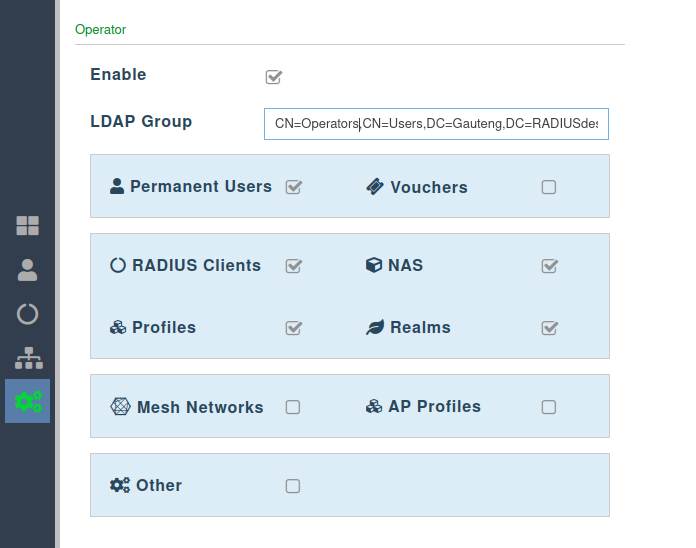This screenshot has height=548, width=696.
Task: Check the Mesh Networks checkbox
Action: (293, 407)
